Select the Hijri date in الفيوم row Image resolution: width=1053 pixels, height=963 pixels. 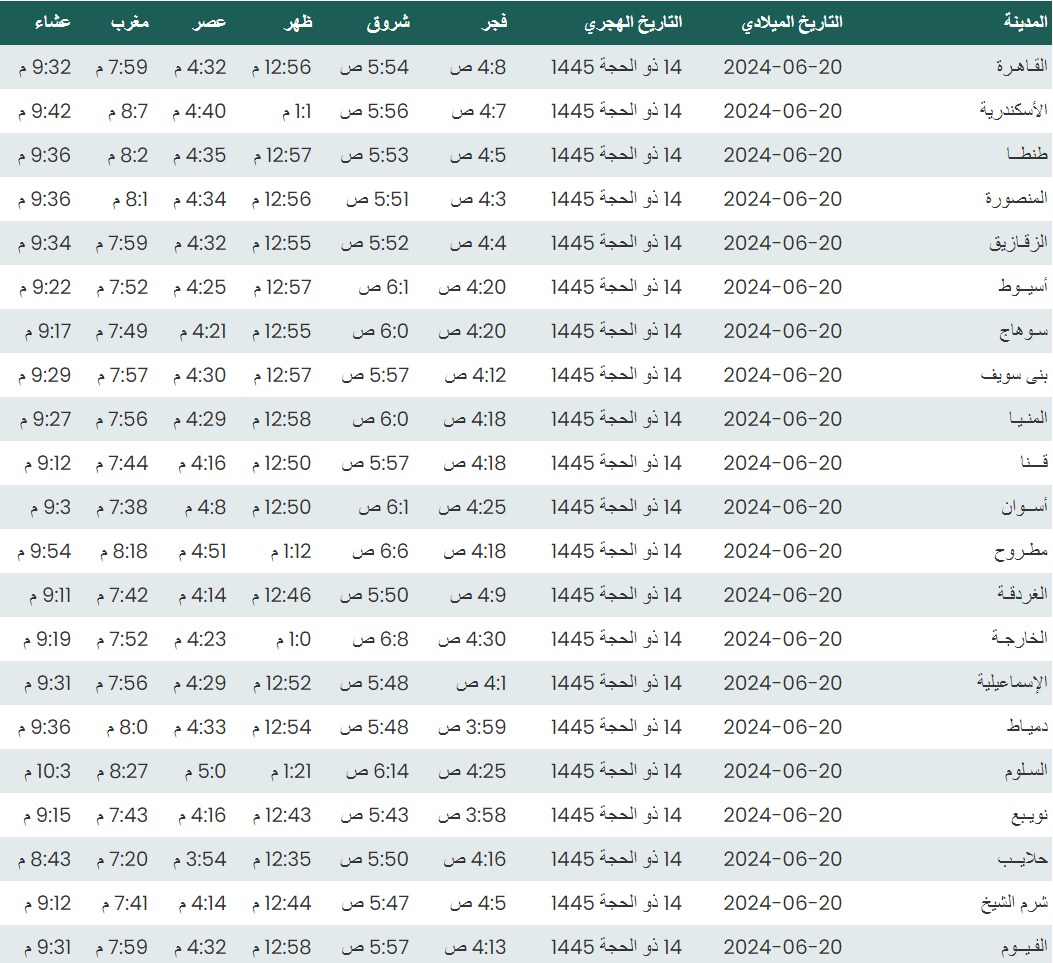(x=616, y=947)
